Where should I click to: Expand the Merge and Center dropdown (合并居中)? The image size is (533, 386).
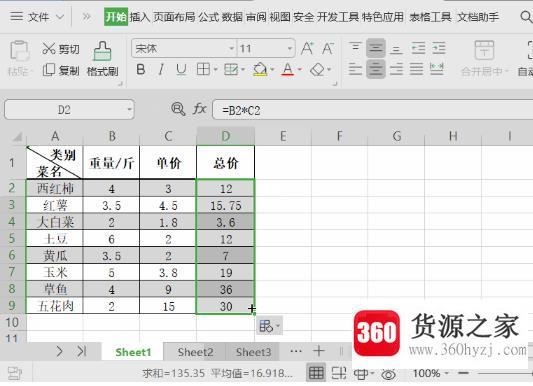click(484, 72)
